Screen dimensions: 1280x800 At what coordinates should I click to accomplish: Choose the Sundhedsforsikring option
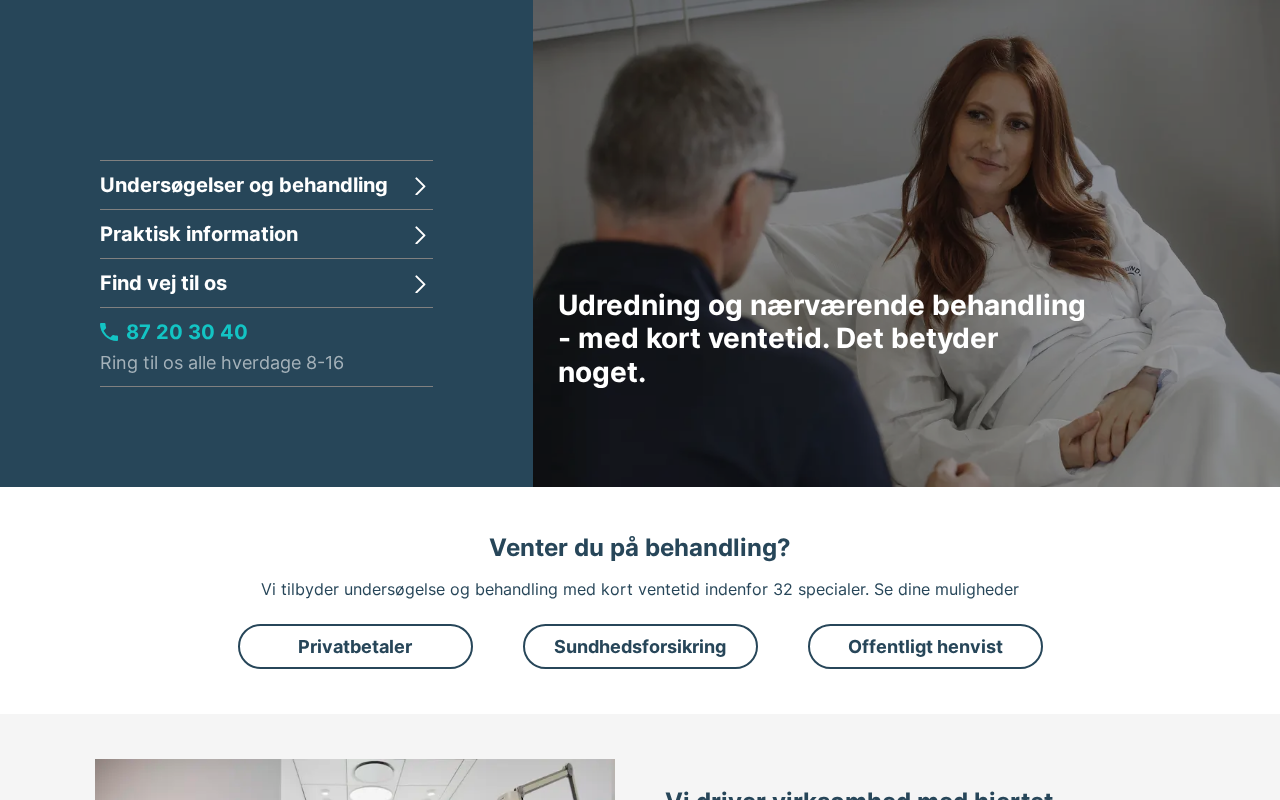[x=640, y=647]
